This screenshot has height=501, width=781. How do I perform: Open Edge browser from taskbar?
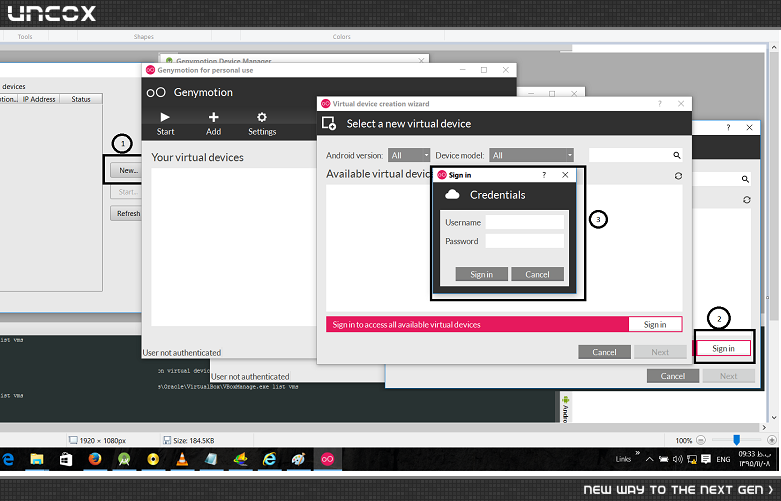click(x=8, y=459)
